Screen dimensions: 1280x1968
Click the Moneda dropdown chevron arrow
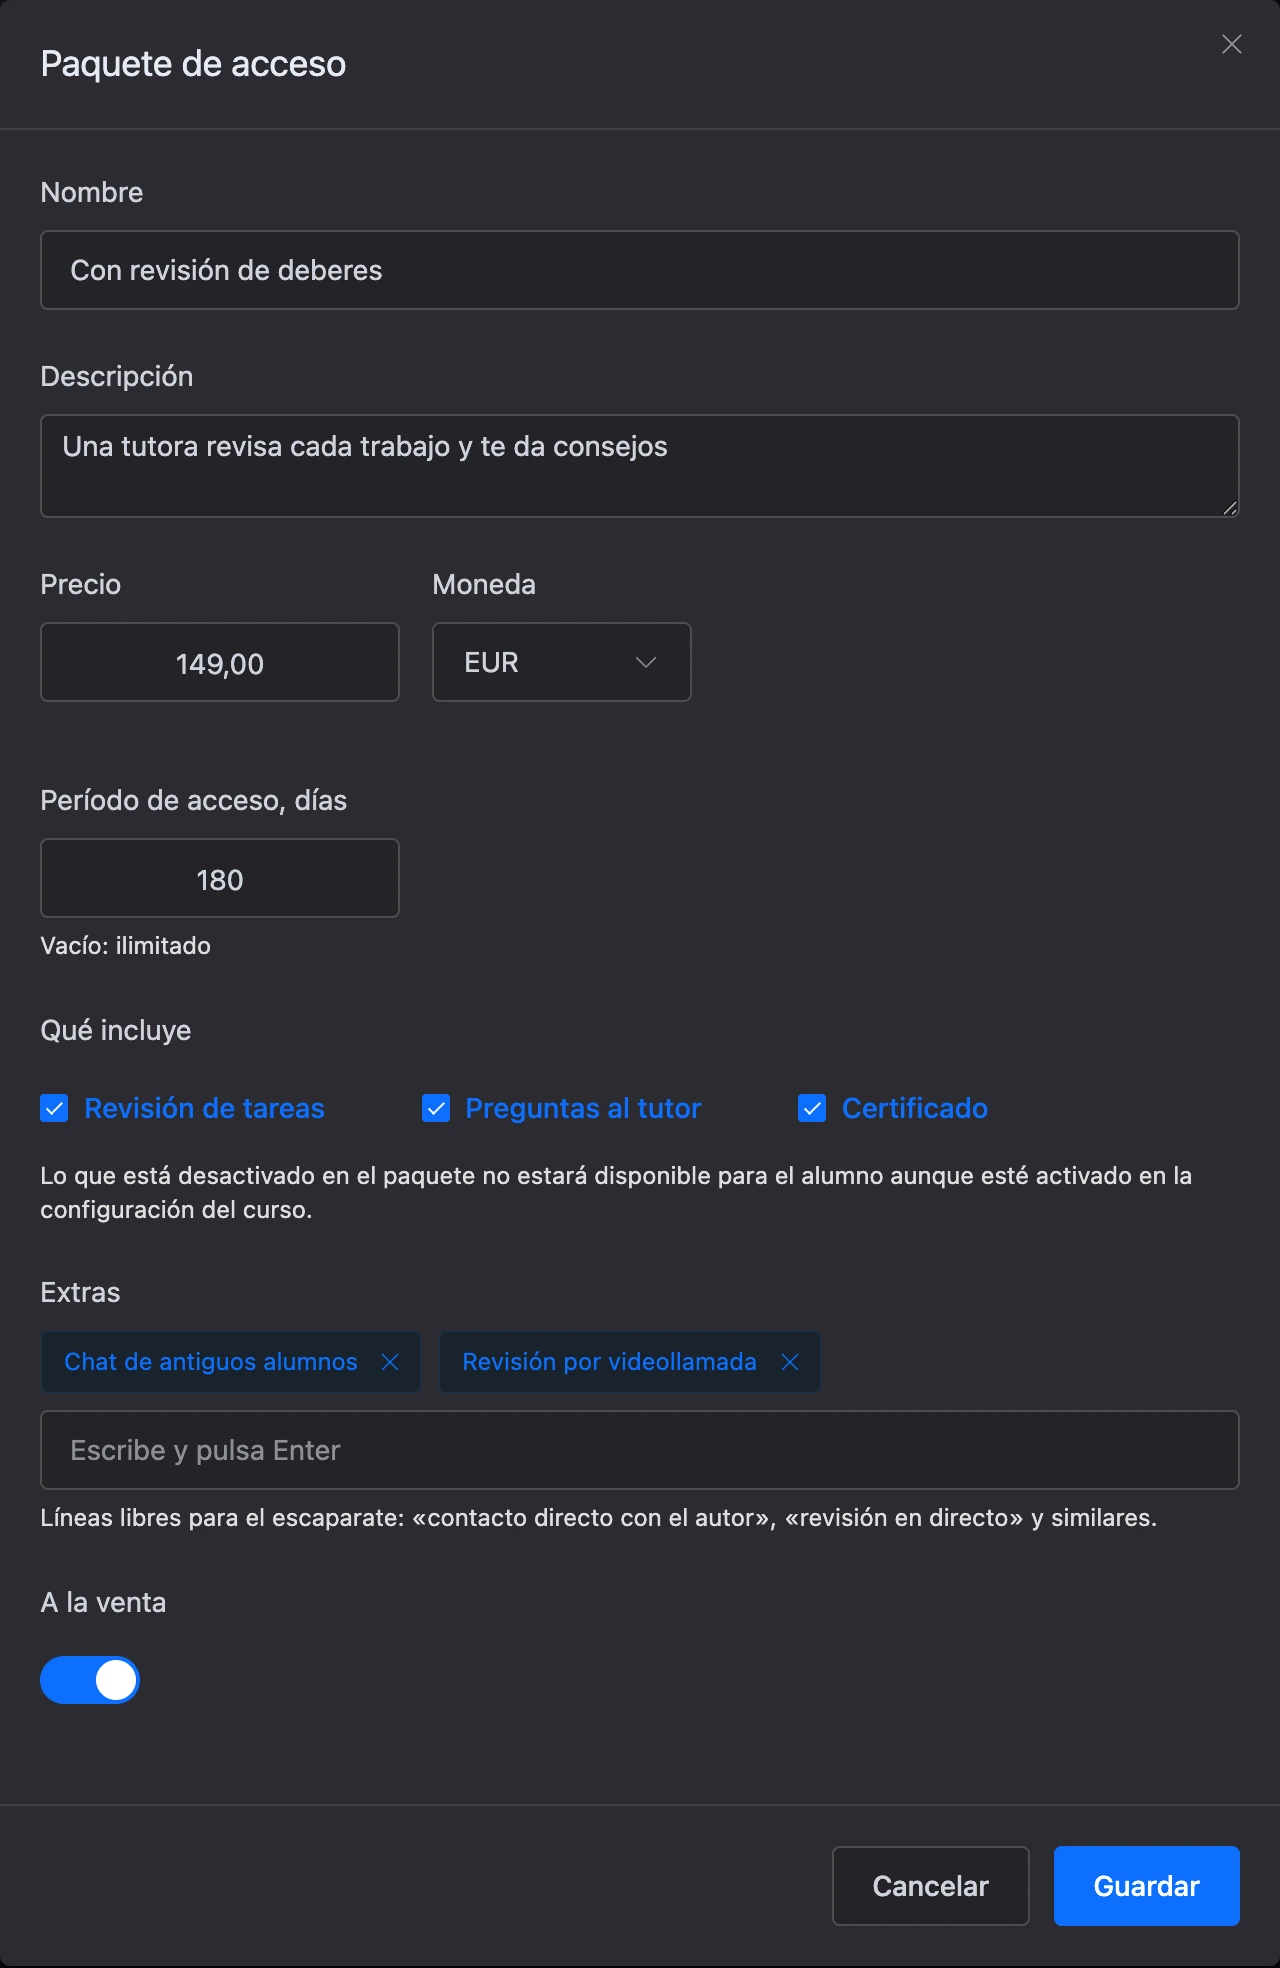click(x=646, y=662)
